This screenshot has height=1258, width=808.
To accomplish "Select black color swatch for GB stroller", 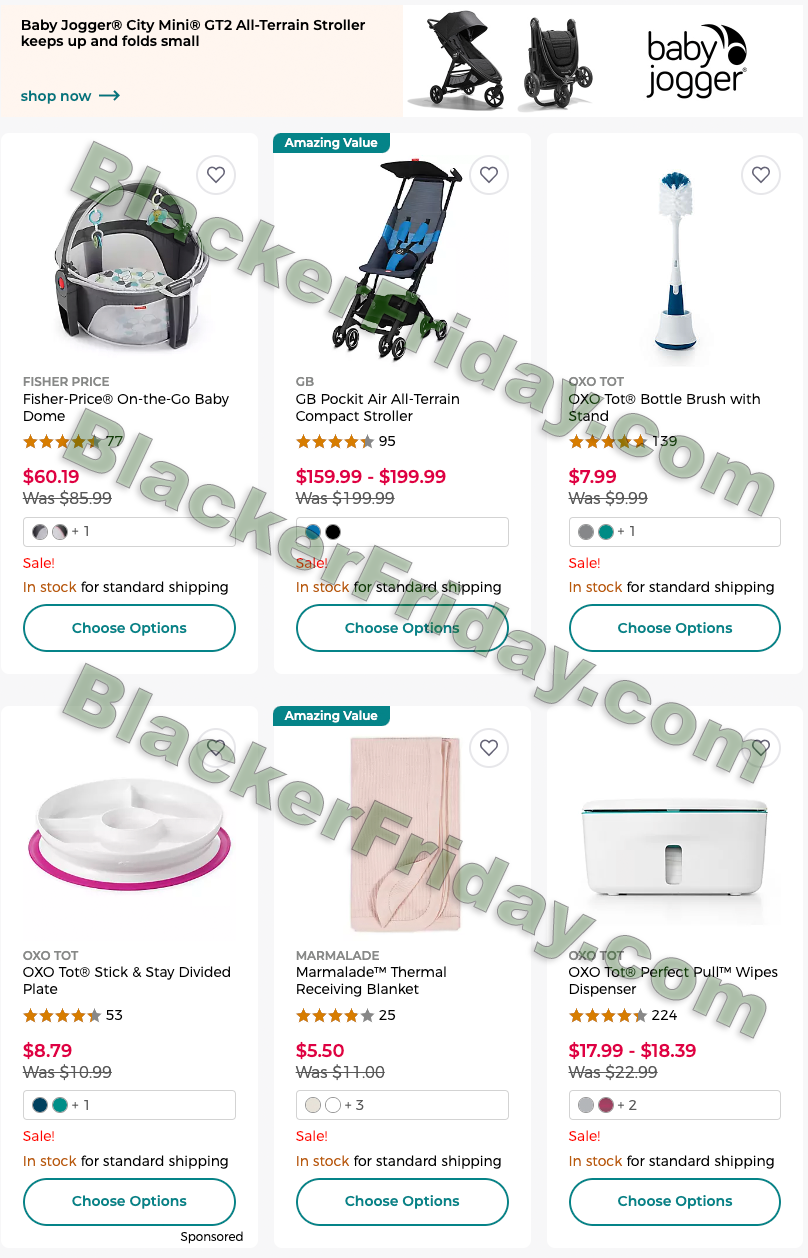I will (x=333, y=532).
